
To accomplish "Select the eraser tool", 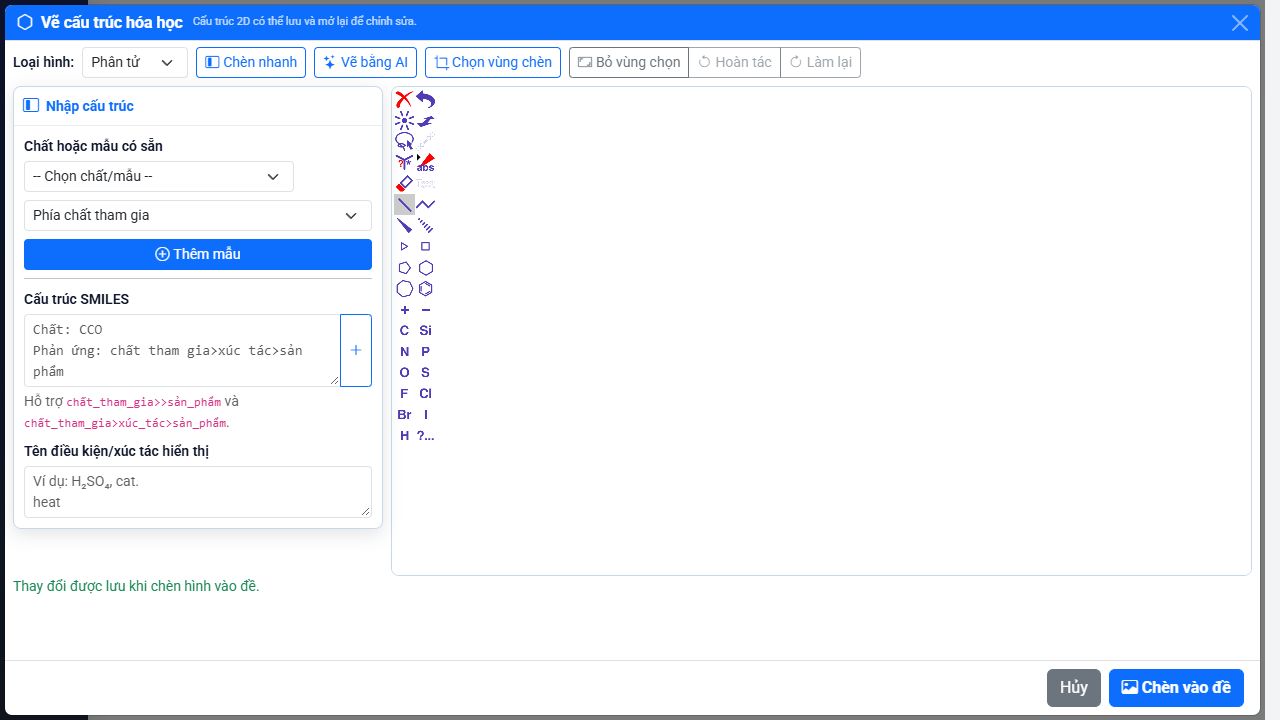I will pos(404,184).
